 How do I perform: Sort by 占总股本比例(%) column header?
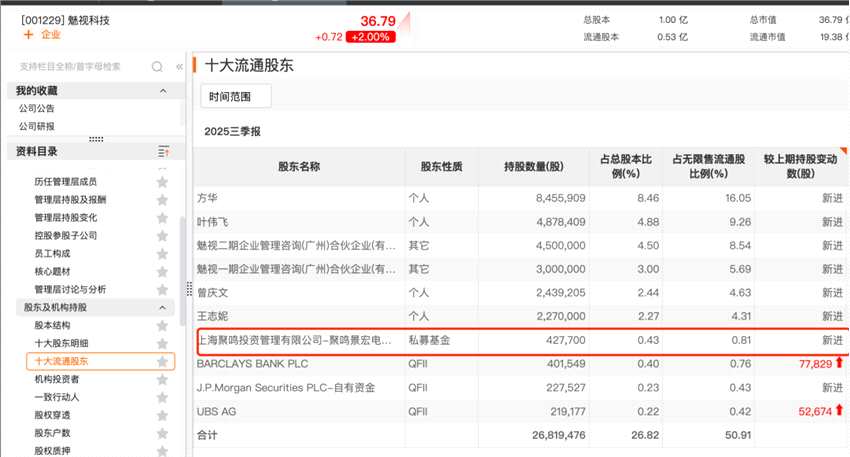point(626,166)
